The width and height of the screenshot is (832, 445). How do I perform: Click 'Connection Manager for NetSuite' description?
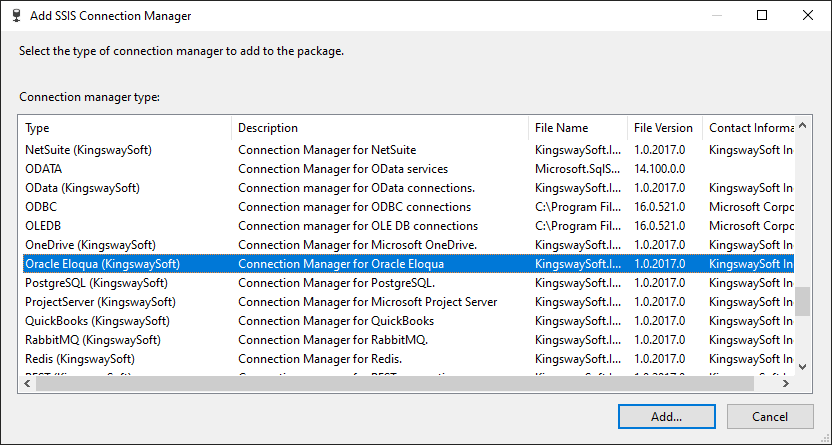point(327,150)
